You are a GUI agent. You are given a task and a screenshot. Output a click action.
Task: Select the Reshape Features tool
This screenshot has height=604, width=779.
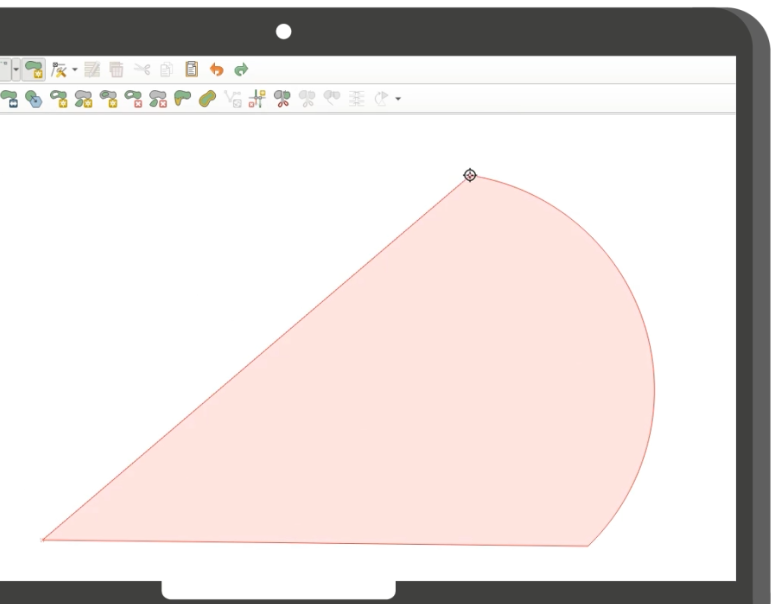183,99
